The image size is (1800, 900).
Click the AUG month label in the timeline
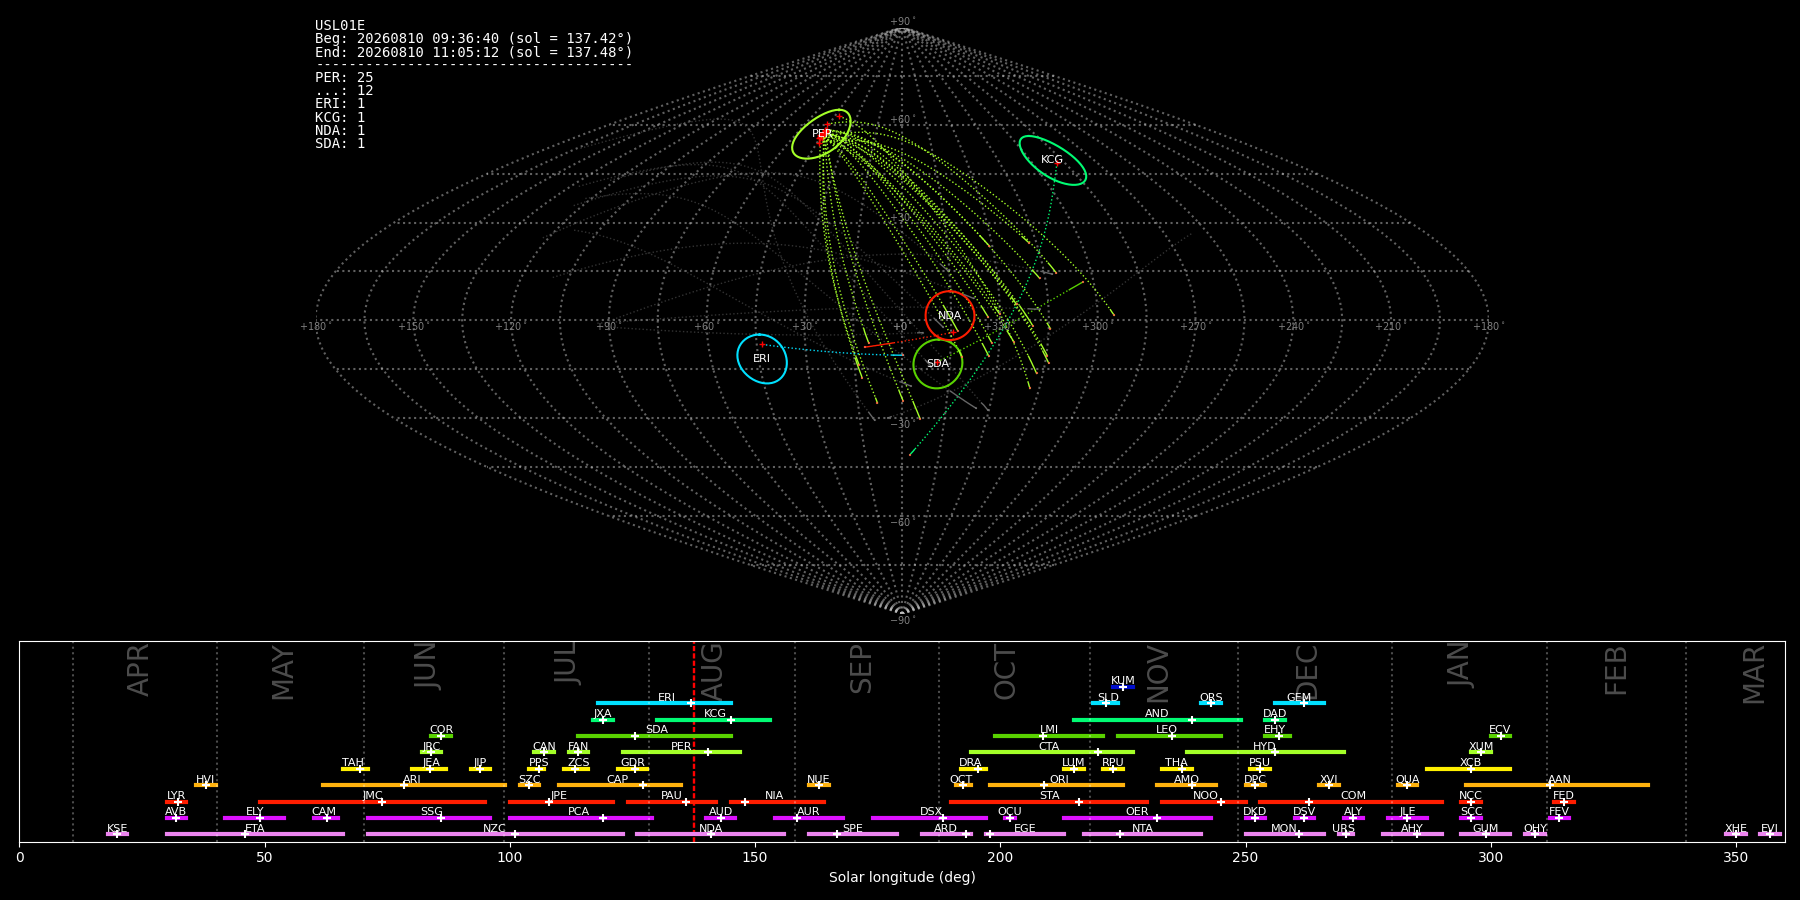712,670
